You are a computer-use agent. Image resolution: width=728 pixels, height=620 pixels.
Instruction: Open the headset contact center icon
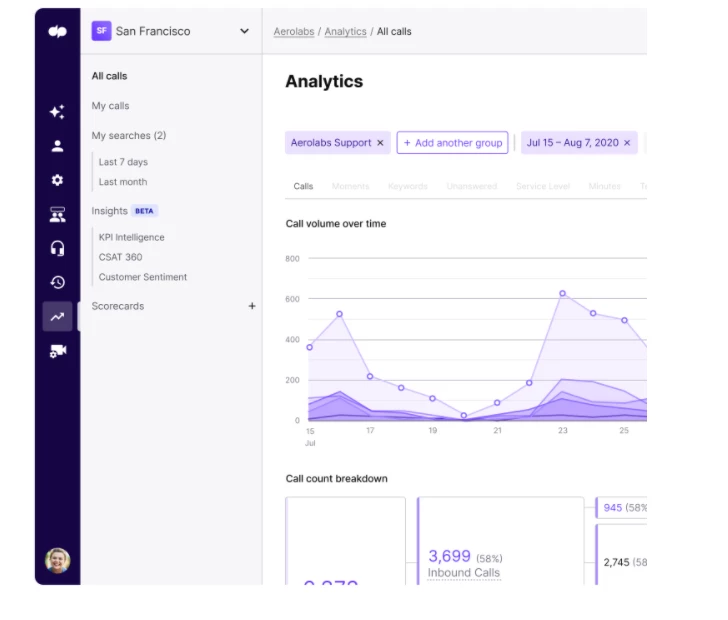58,248
